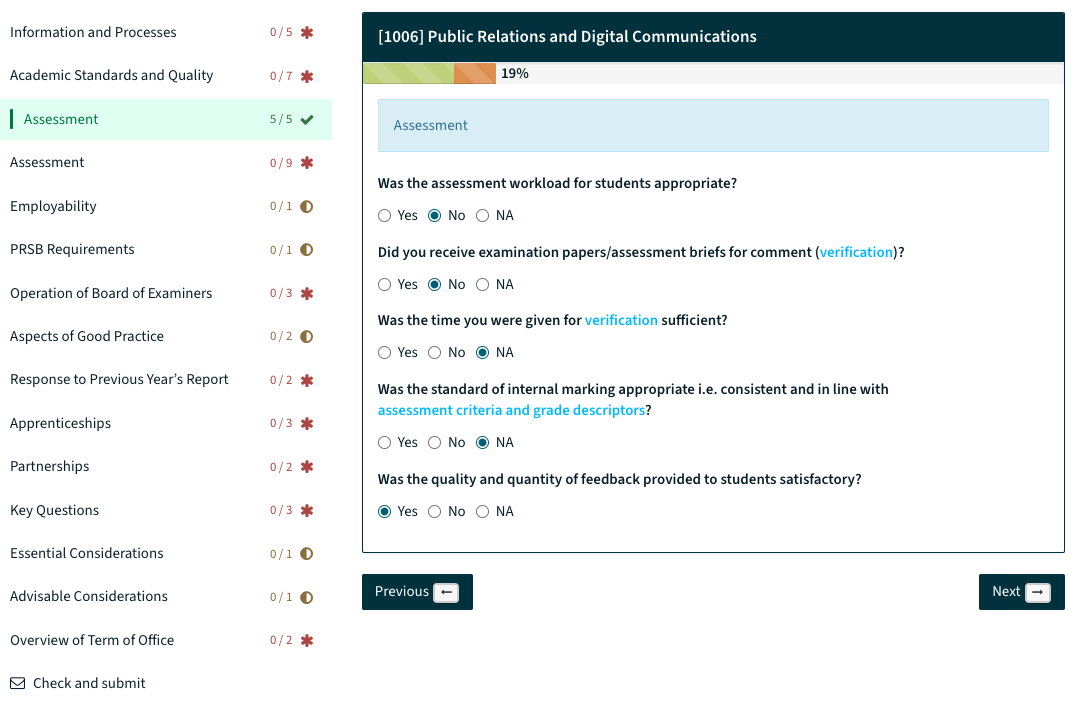Click the half-circle icon for PRSB Requirements
The image size is (1075, 704).
tap(307, 250)
